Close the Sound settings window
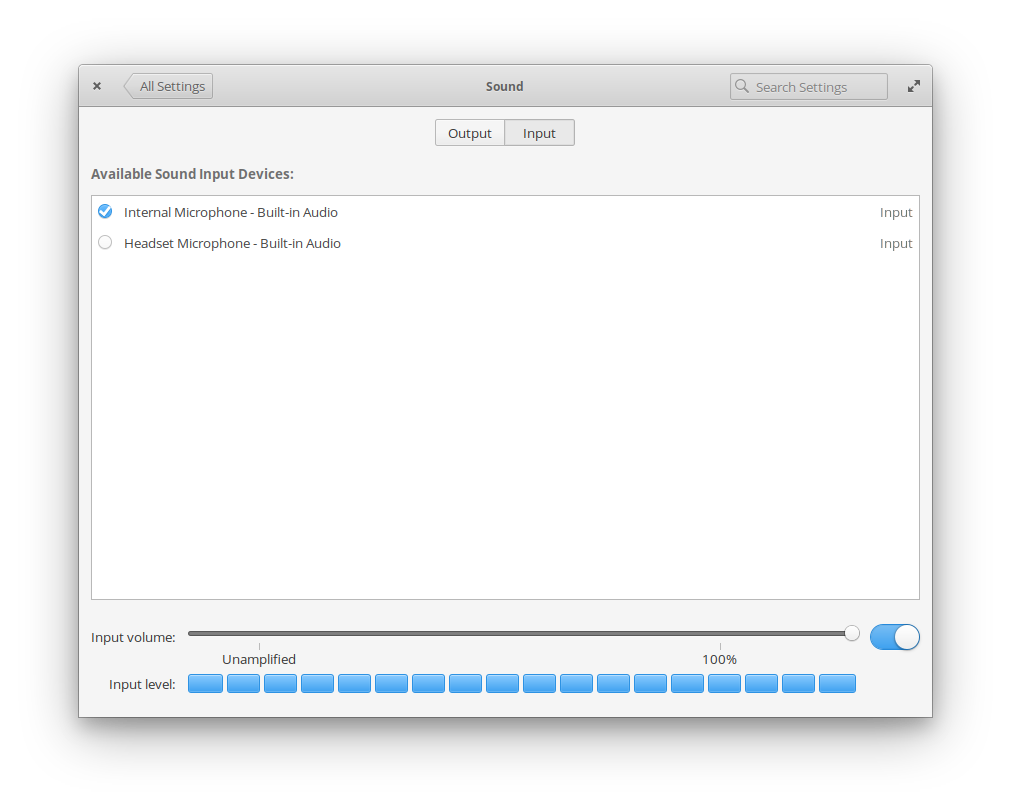The image size is (1011, 810). pos(97,86)
